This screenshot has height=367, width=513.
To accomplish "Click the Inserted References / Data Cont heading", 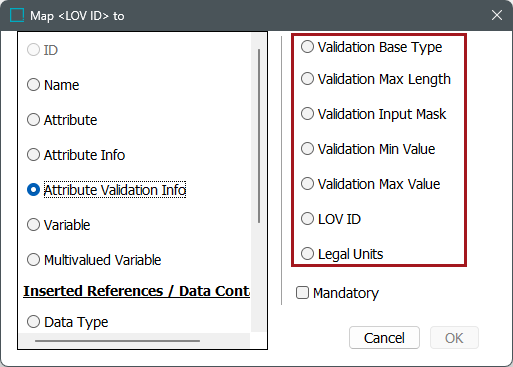I will pos(136,291).
